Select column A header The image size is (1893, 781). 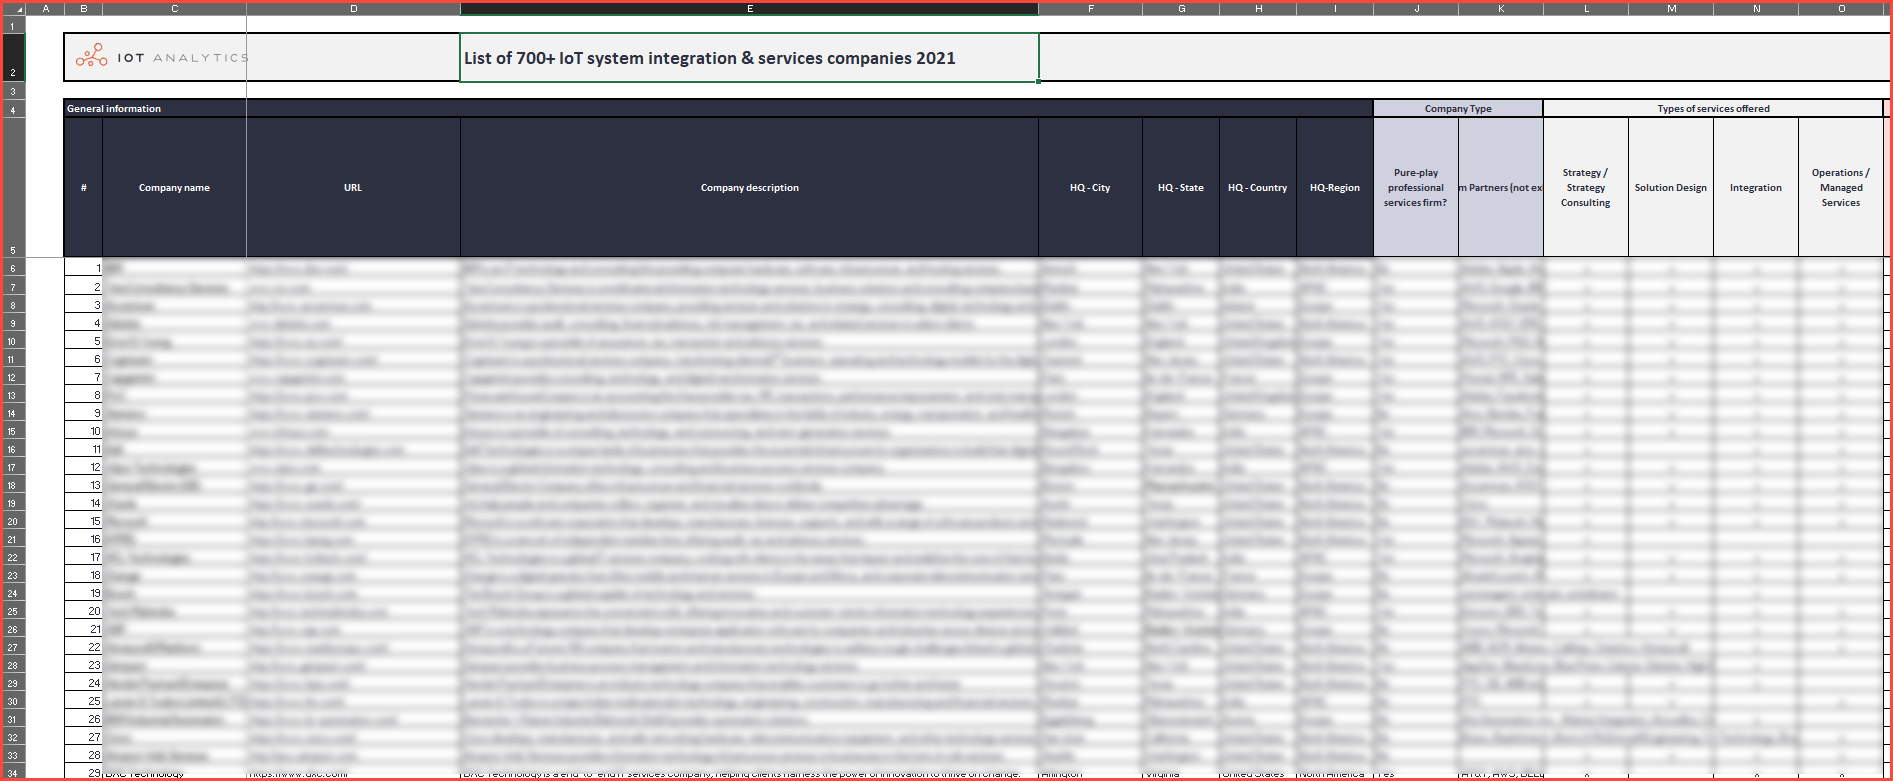tap(45, 8)
